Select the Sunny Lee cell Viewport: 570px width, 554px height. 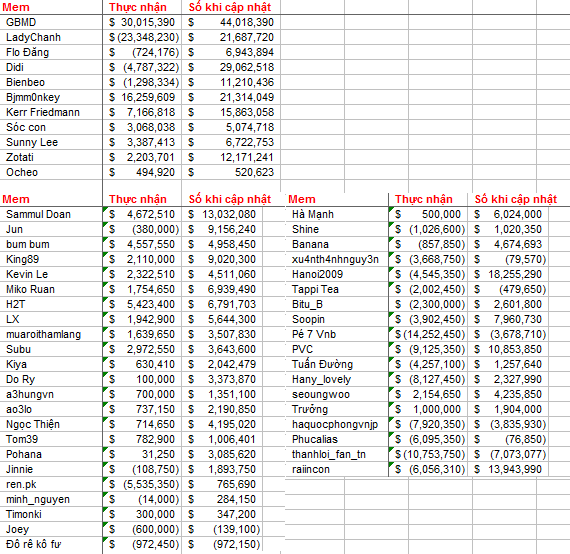[51, 142]
